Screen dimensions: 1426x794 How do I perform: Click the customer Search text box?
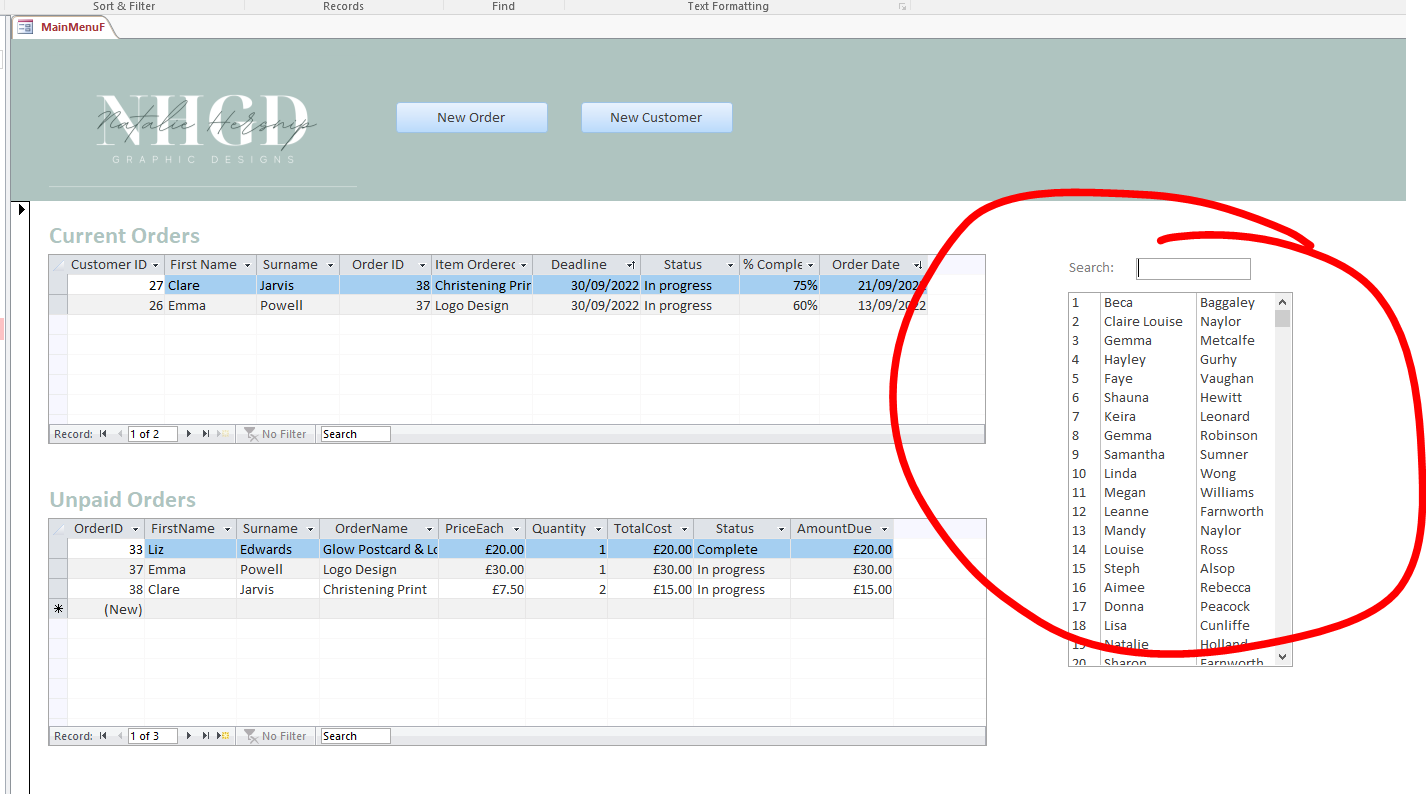click(x=1193, y=268)
